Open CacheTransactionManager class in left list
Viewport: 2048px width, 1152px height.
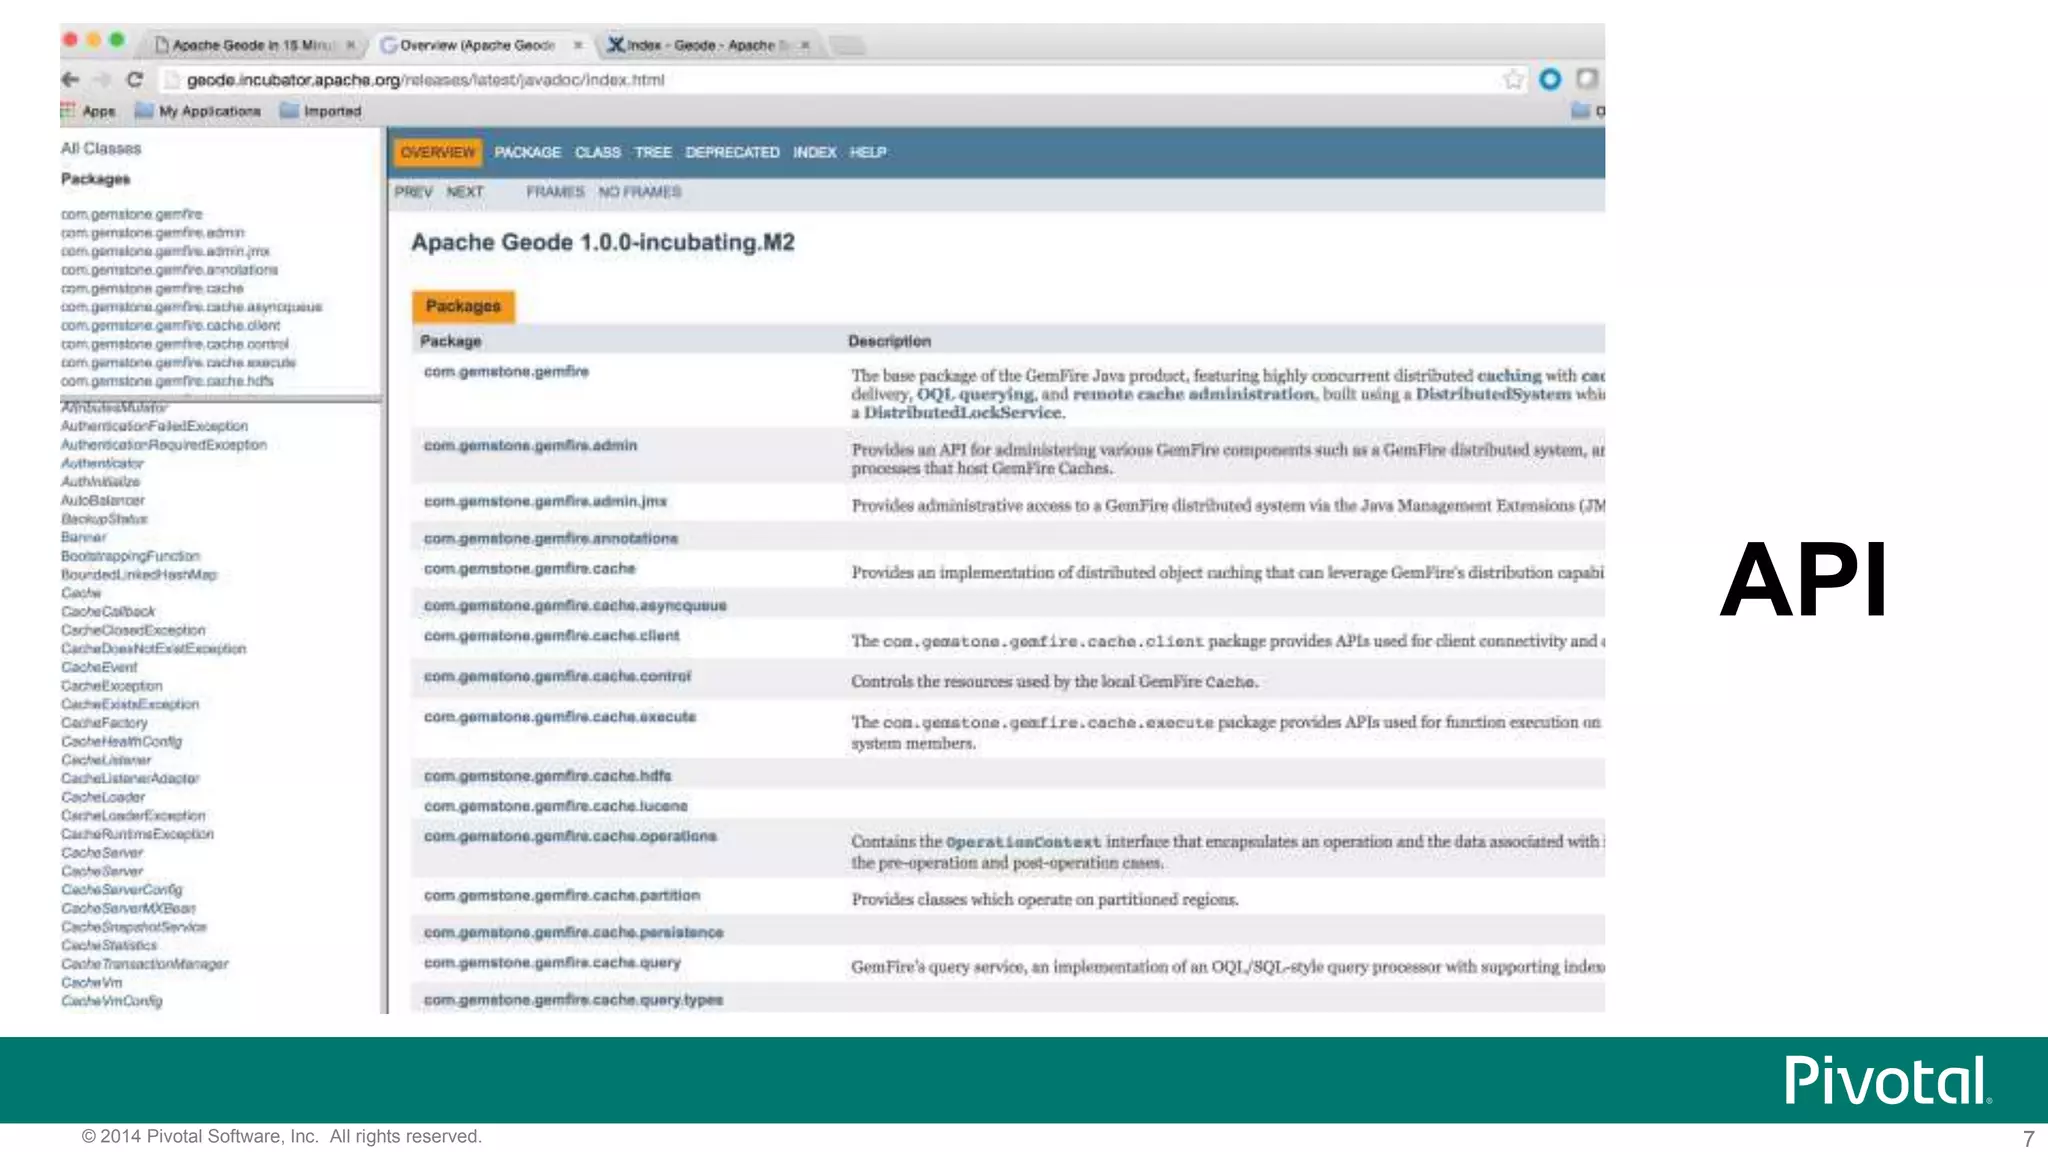pos(145,964)
